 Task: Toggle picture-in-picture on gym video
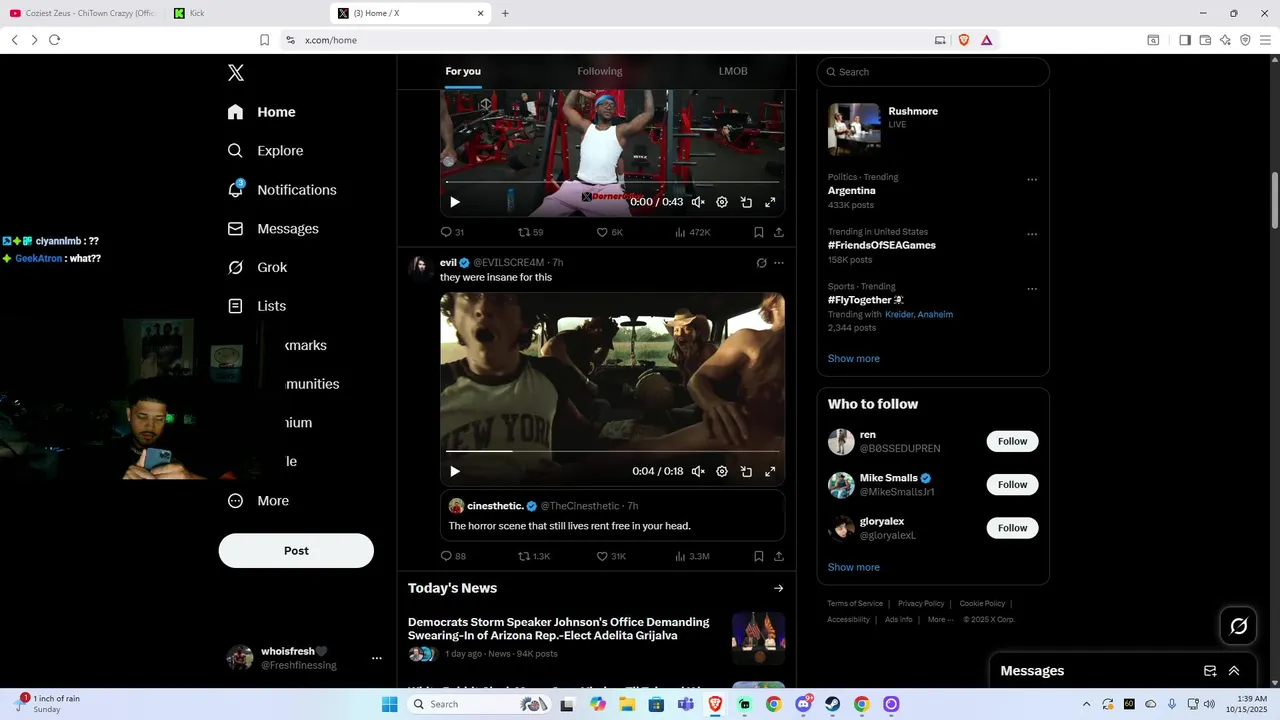coord(746,202)
